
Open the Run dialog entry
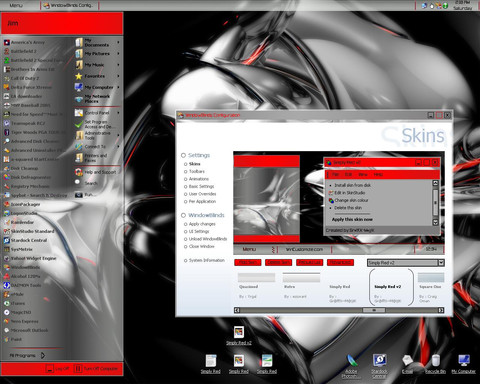pos(84,195)
